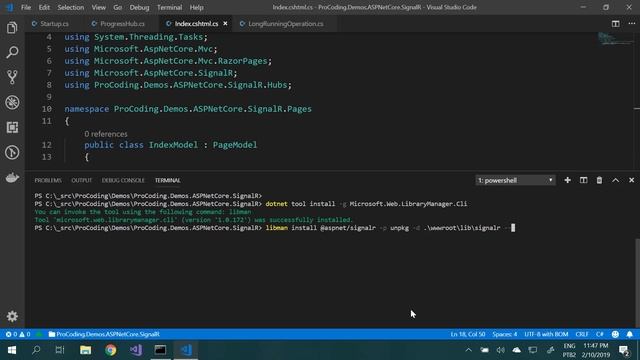Change encoding UTF-8 with BOM
The height and width of the screenshot is (360, 640).
coord(546,334)
